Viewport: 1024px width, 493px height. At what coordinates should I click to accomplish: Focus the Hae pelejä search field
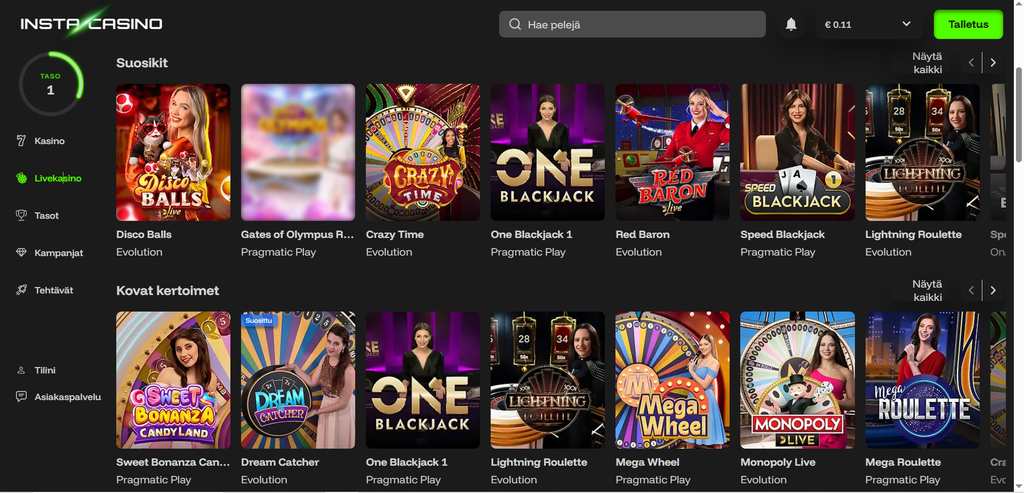pyautogui.click(x=632, y=24)
